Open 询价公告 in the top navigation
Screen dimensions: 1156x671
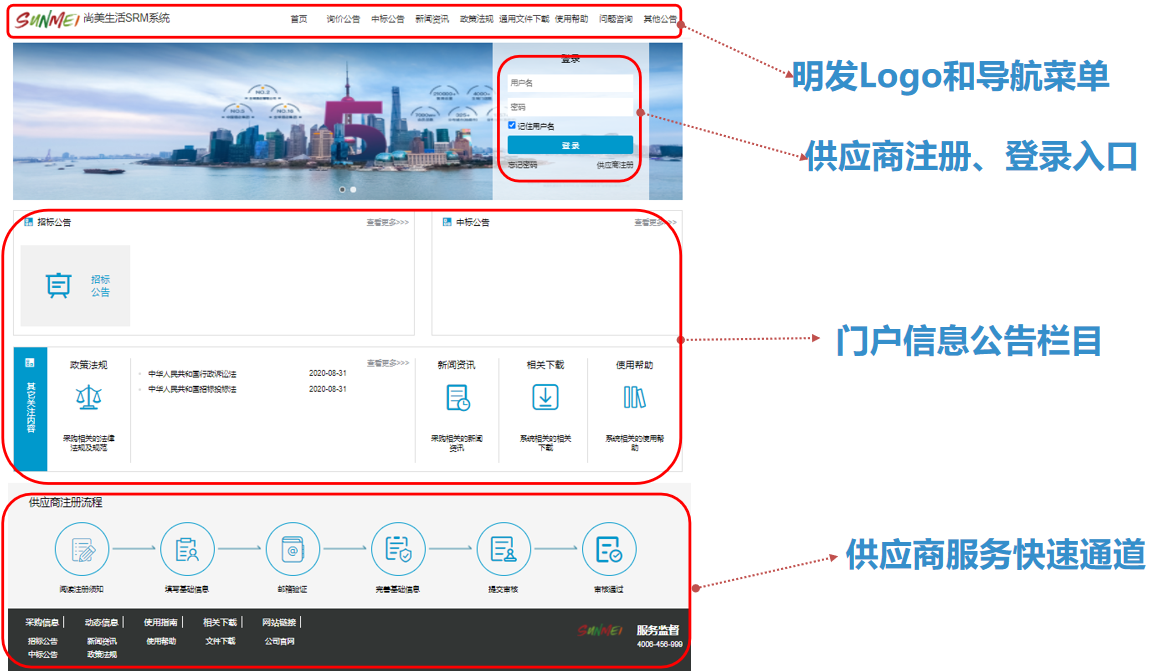coord(343,19)
